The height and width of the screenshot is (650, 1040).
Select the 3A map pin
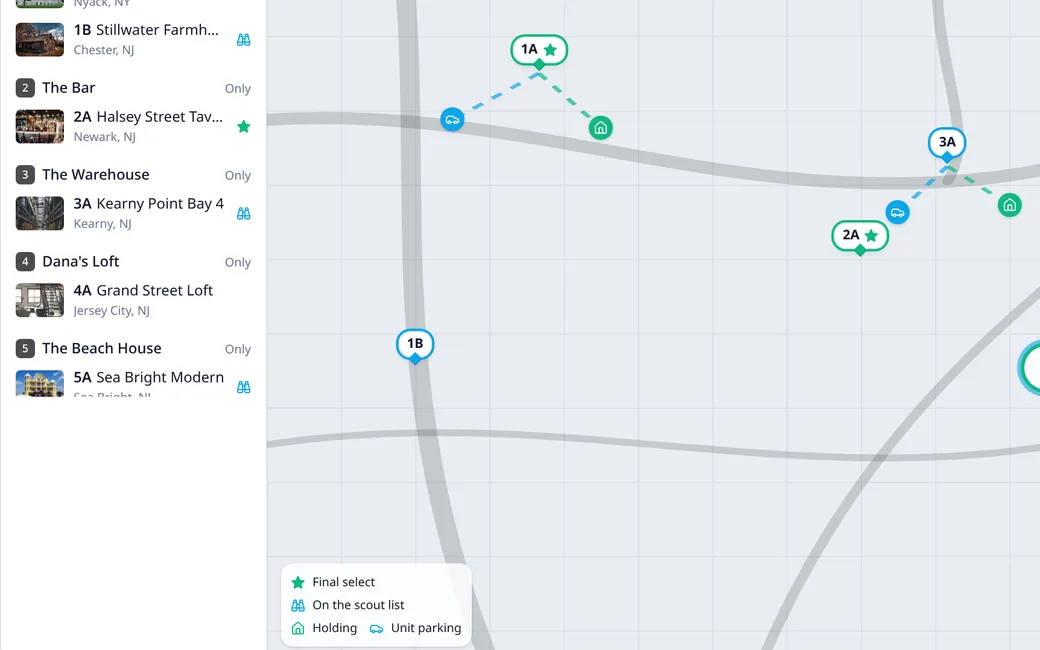tap(947, 143)
